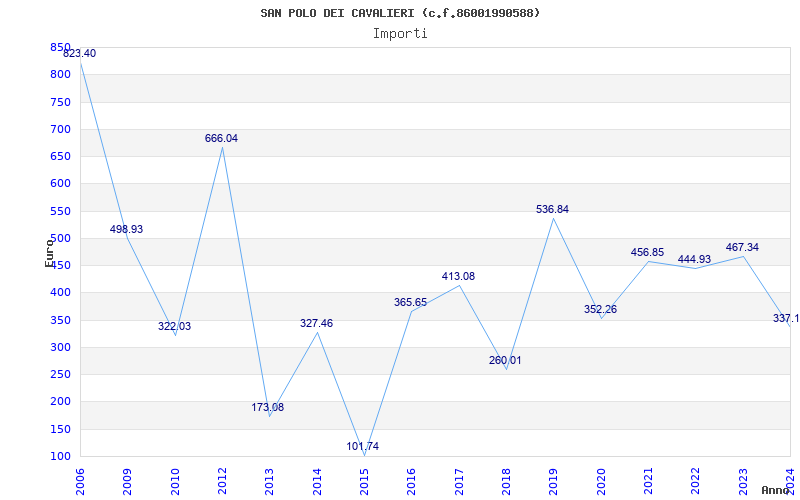Click the 467.34 label for 2023
Image resolution: width=800 pixels, height=500 pixels.
(x=742, y=247)
